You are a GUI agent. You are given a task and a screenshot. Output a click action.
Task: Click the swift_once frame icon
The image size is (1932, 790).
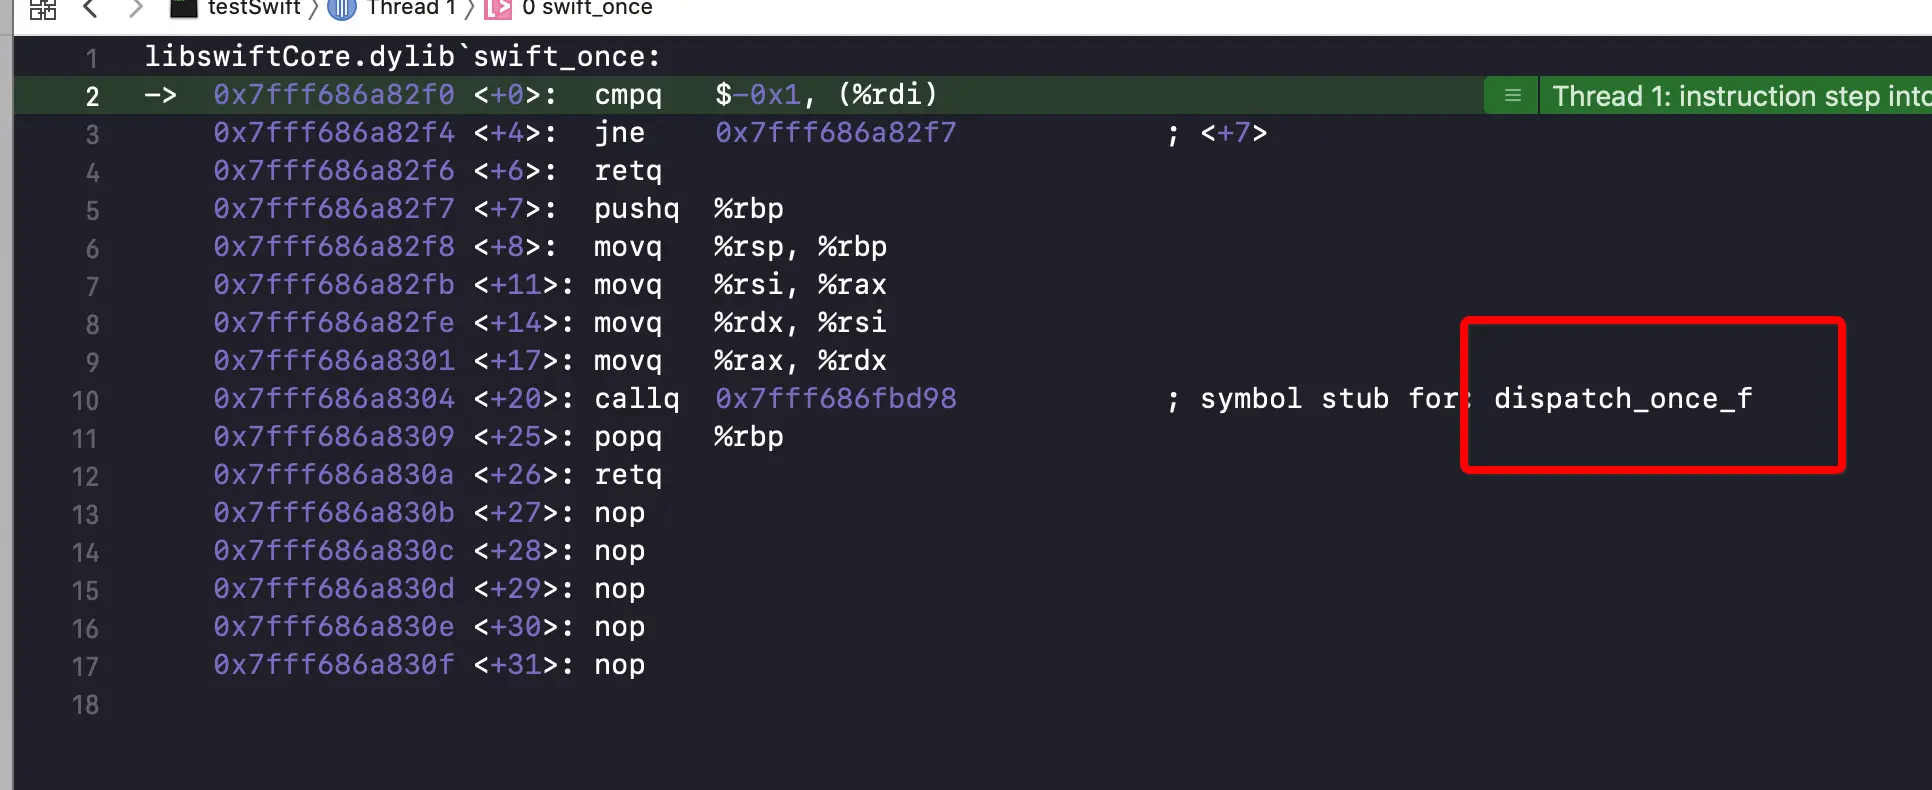[x=498, y=9]
